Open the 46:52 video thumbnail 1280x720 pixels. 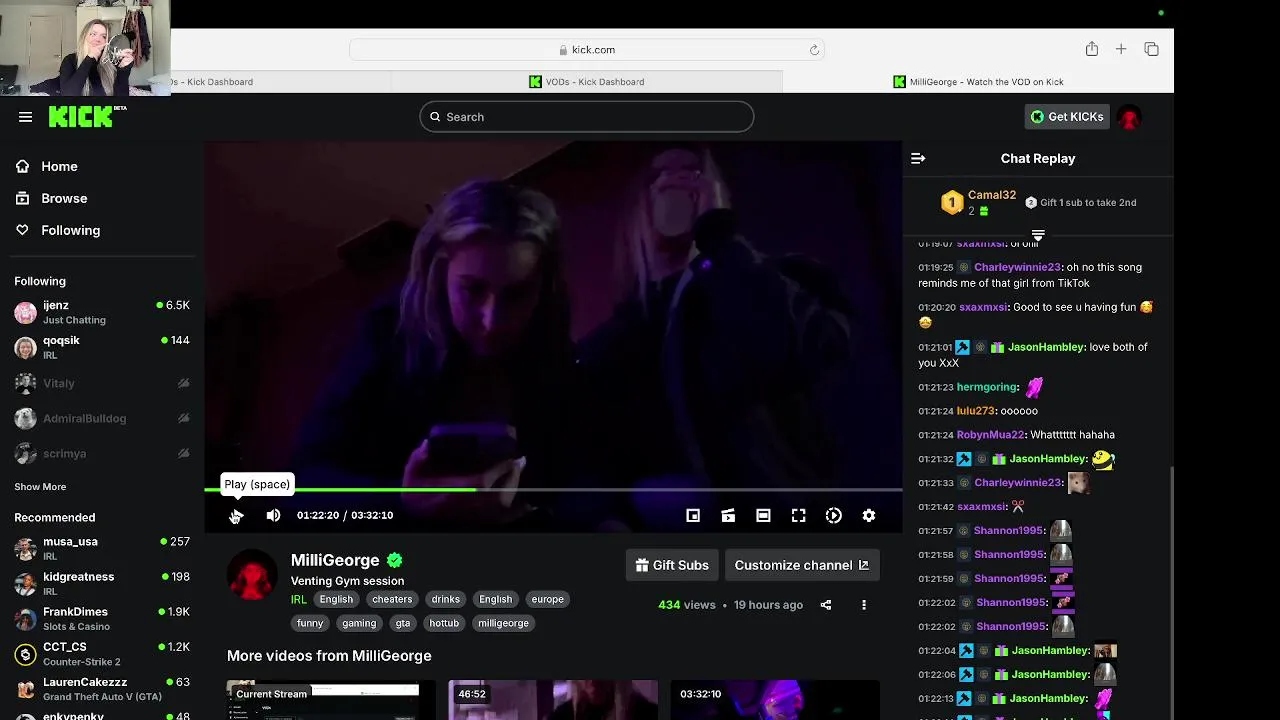tap(553, 700)
